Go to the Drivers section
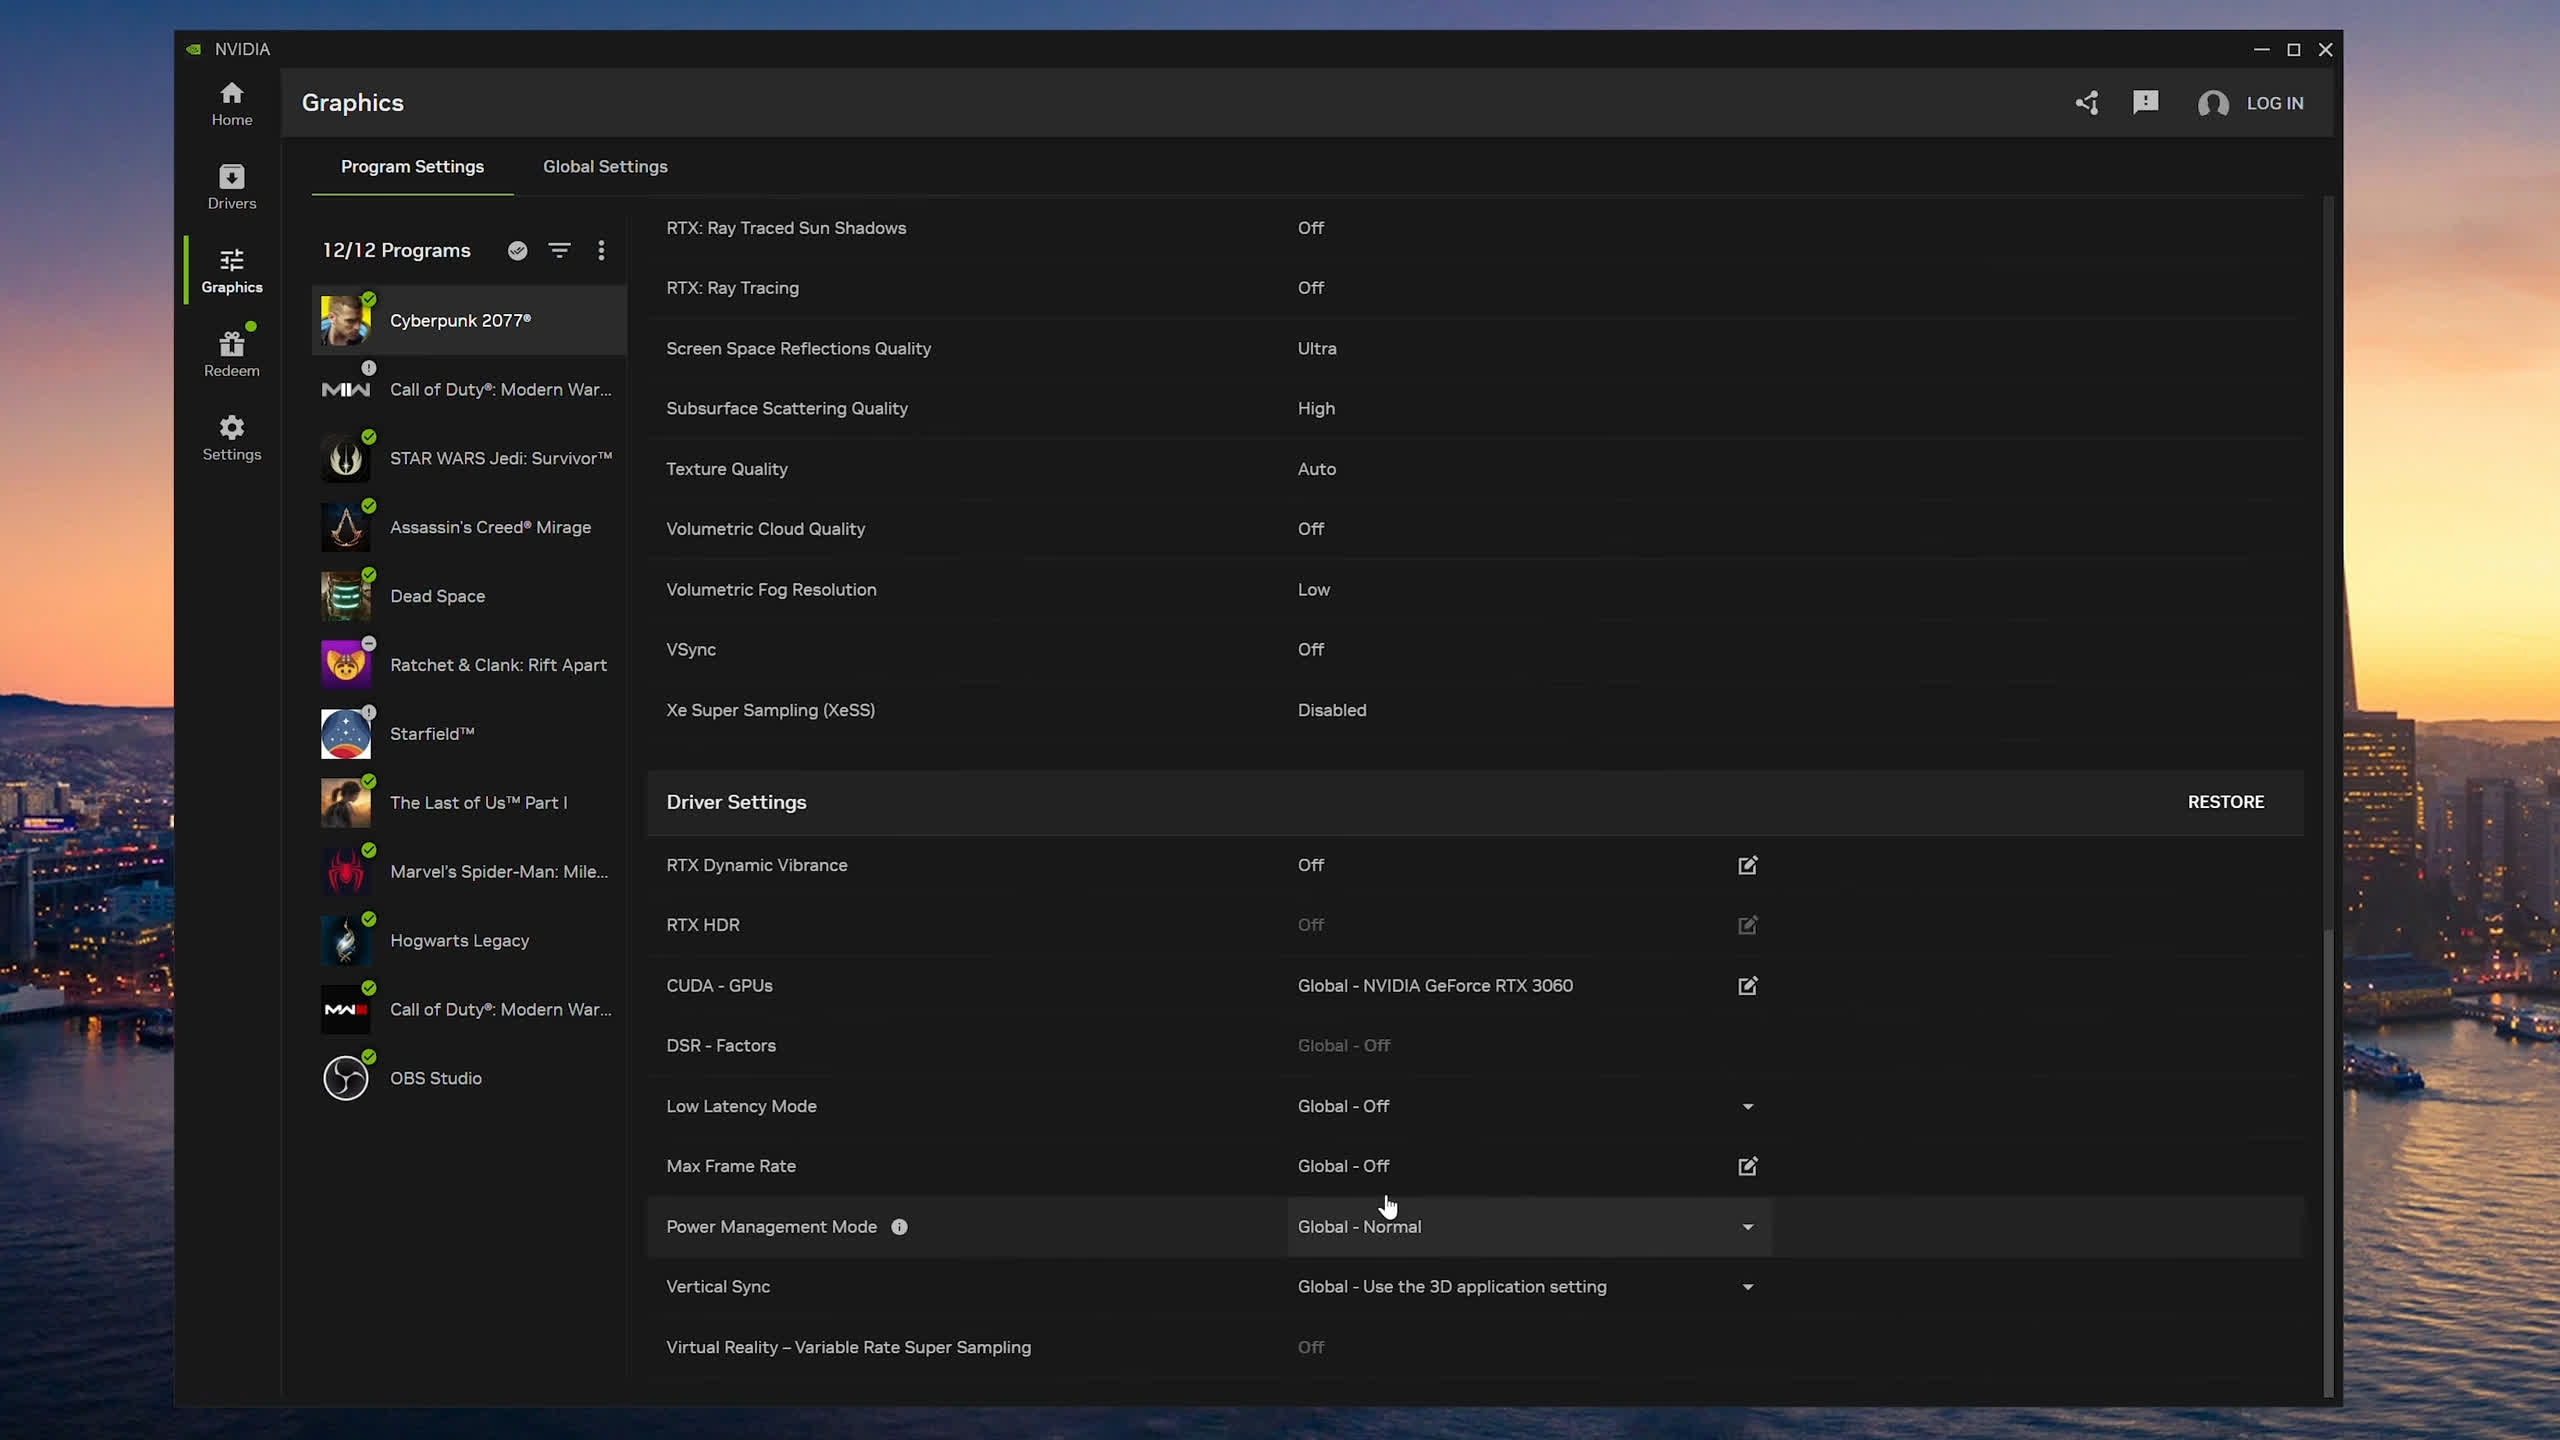This screenshot has width=2560, height=1440. [231, 187]
